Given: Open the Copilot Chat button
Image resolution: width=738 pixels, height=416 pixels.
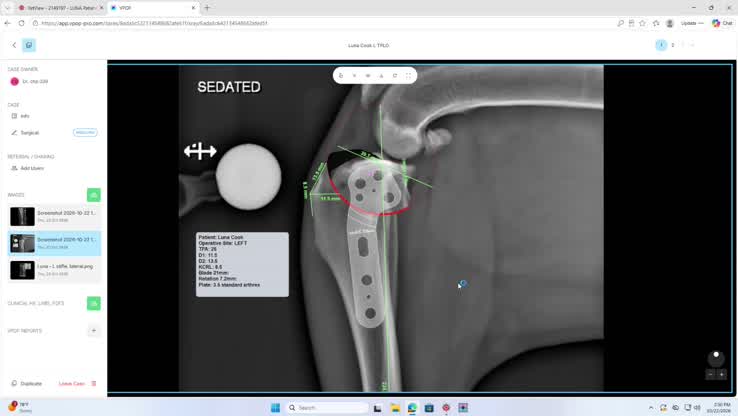Looking at the screenshot, I should tap(722, 23).
